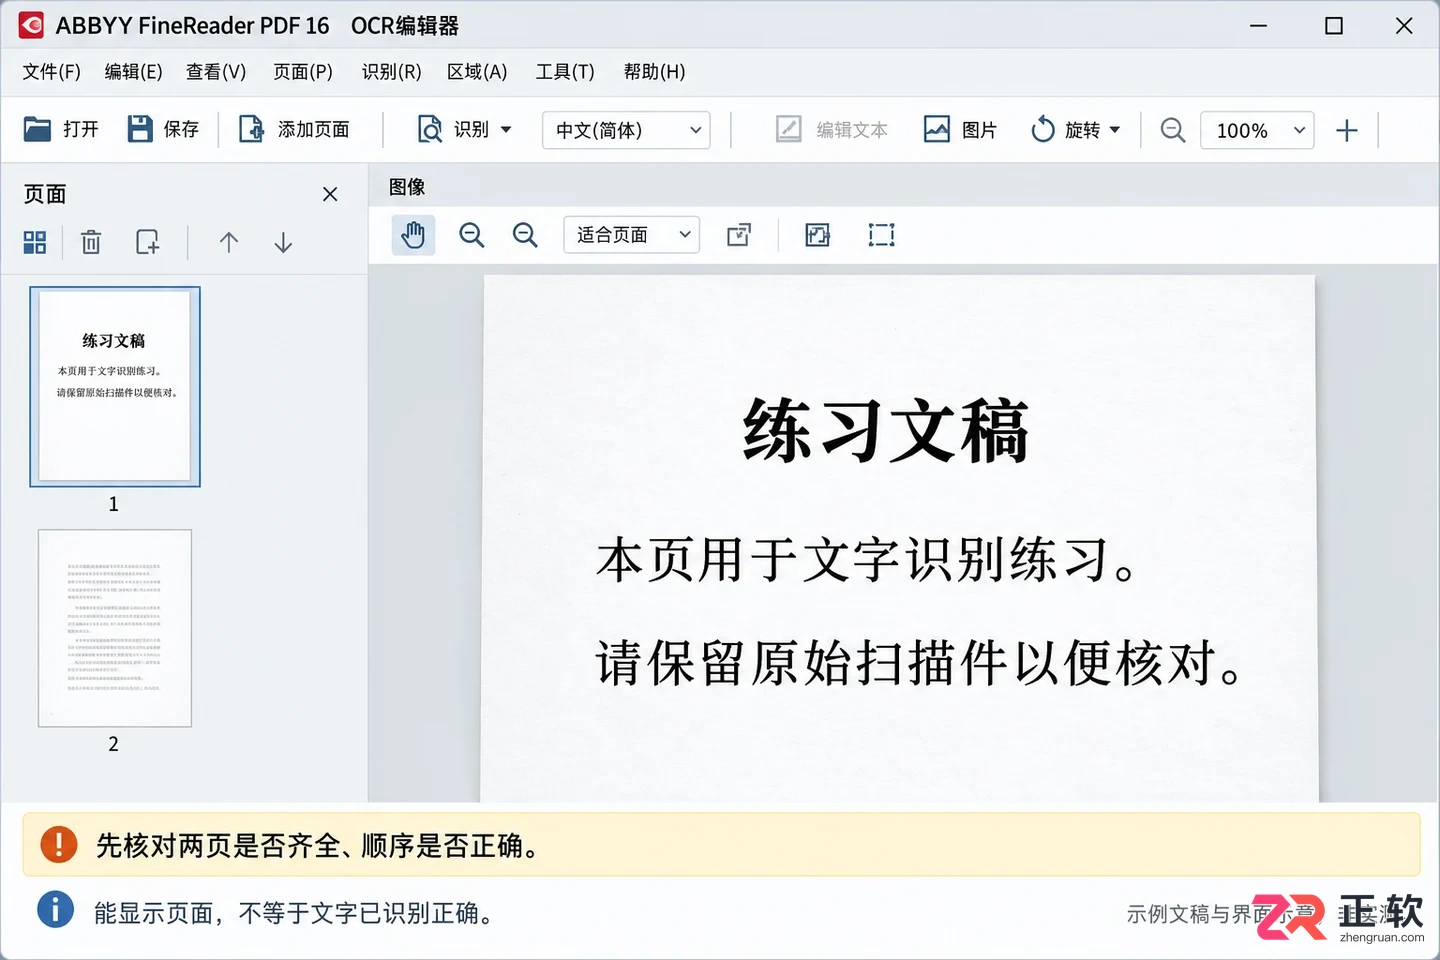Open the 适合页面 fit dropdown
Image resolution: width=1440 pixels, height=960 pixels.
631,235
